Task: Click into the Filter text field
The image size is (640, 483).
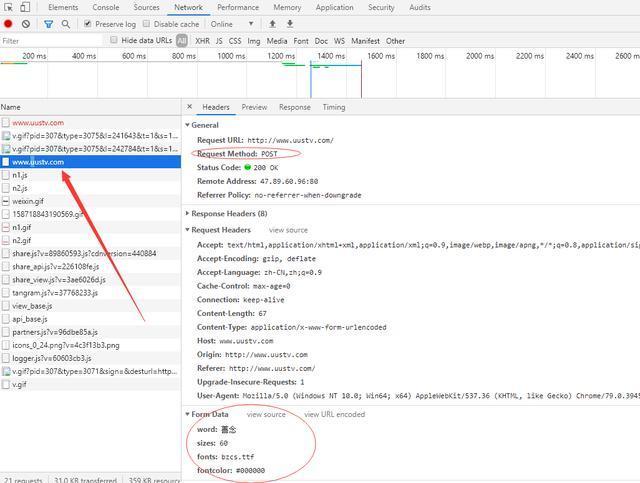Action: pyautogui.click(x=52, y=41)
